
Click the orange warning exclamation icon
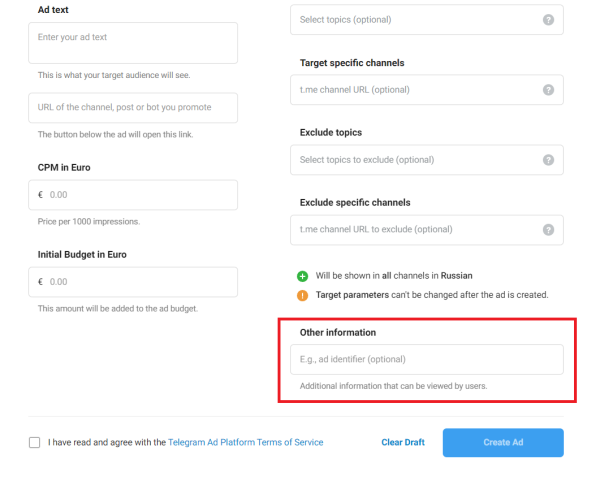302,295
